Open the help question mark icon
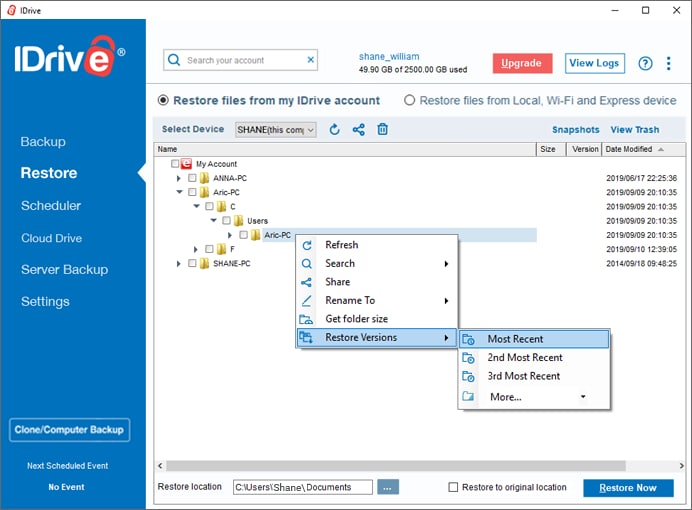The width and height of the screenshot is (692, 510). click(645, 64)
